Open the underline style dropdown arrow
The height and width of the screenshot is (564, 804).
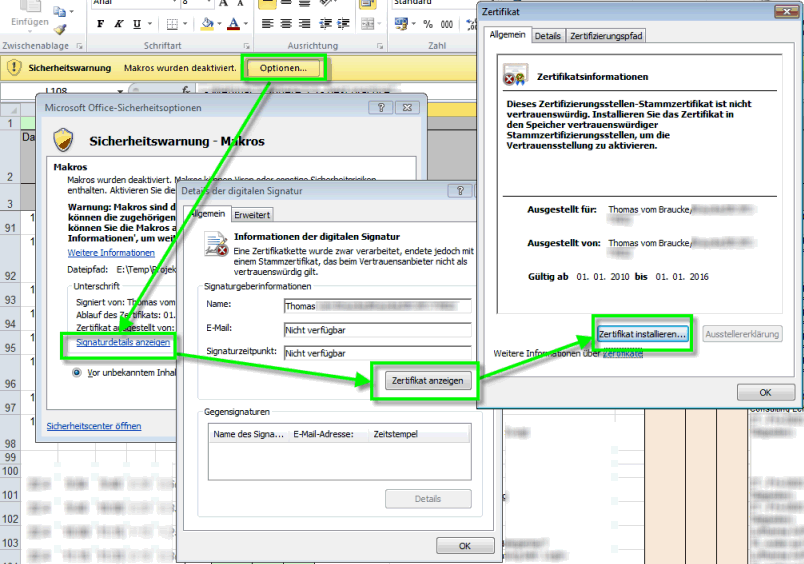point(149,23)
